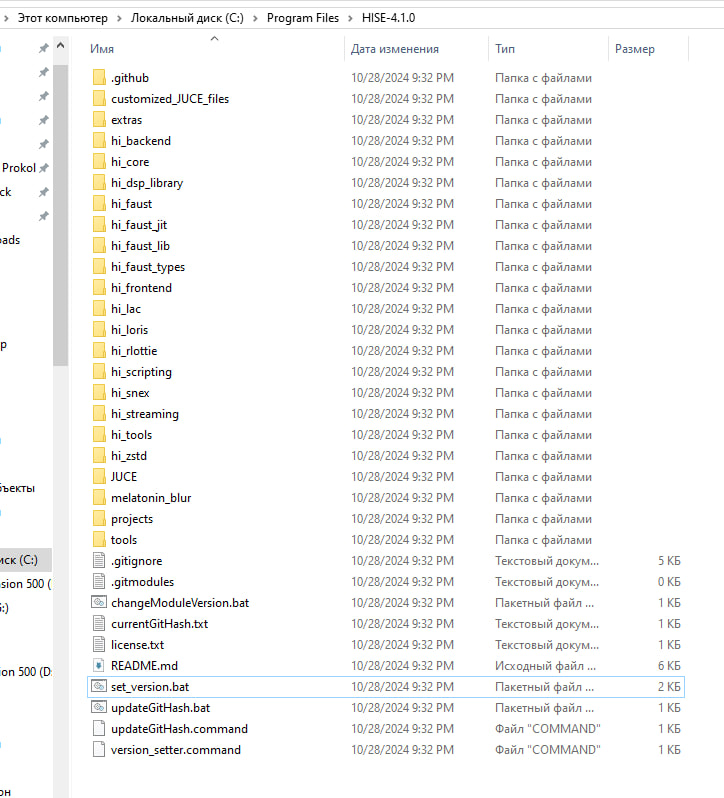Viewport: 724px width, 798px height.
Task: Go to Локальный диск (C:) breadcrumb
Action: pyautogui.click(x=187, y=18)
